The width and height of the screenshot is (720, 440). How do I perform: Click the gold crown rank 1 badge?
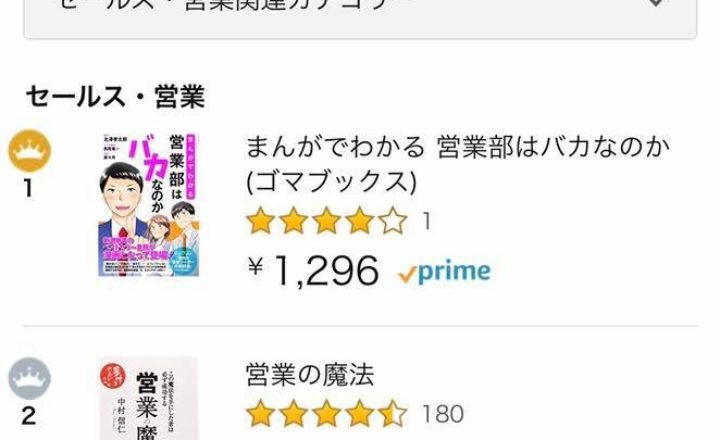tap(30, 151)
